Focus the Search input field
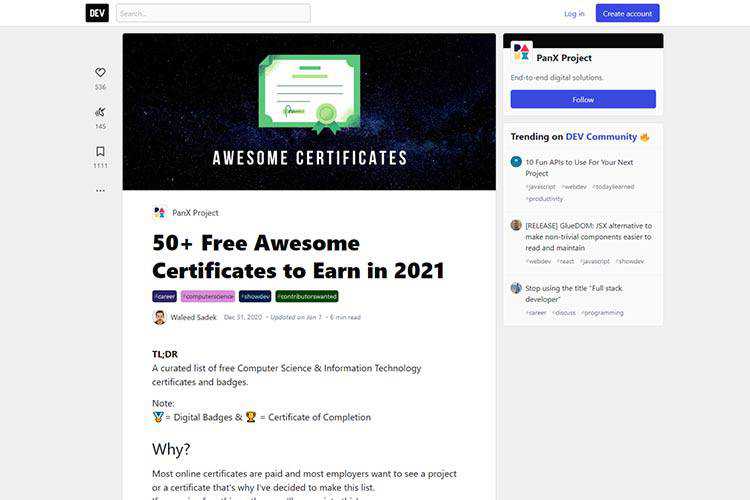This screenshot has height=500, width=750. [213, 13]
